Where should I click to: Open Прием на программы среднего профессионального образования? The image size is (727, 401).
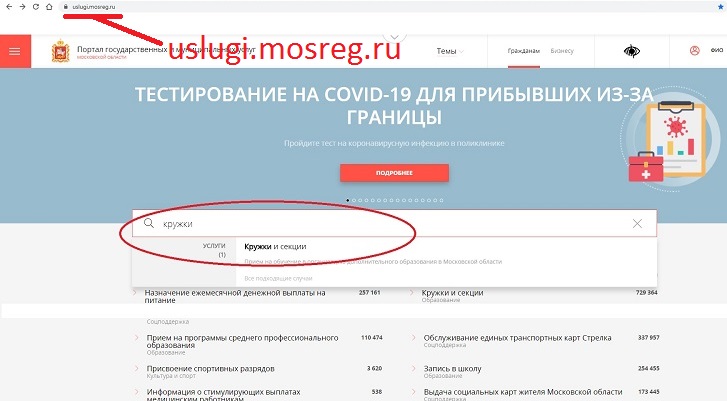[242, 341]
